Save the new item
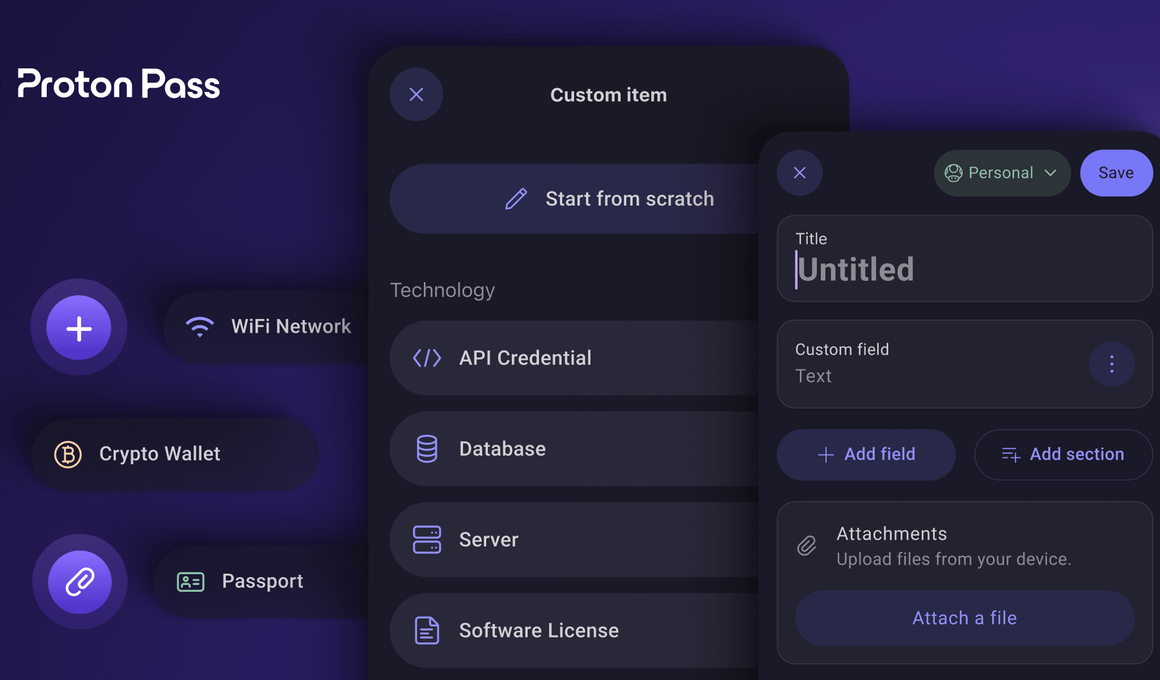The width and height of the screenshot is (1160, 680). [1116, 173]
